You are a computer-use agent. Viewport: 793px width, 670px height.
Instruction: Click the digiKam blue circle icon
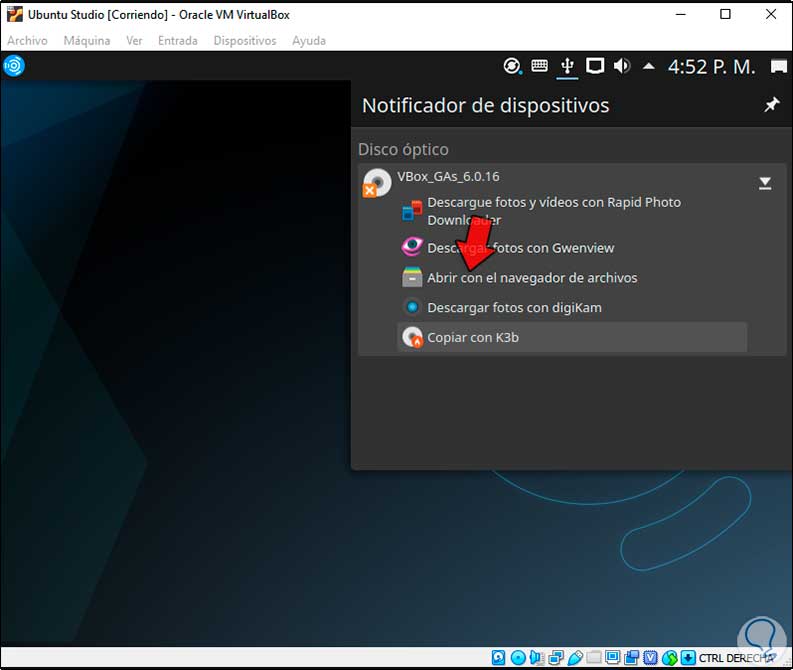(x=412, y=307)
